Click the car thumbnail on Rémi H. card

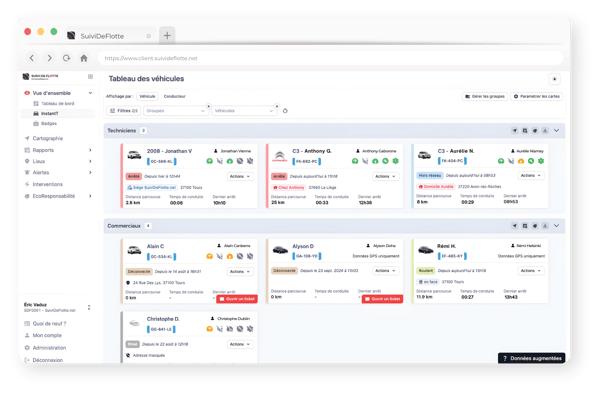click(x=426, y=251)
